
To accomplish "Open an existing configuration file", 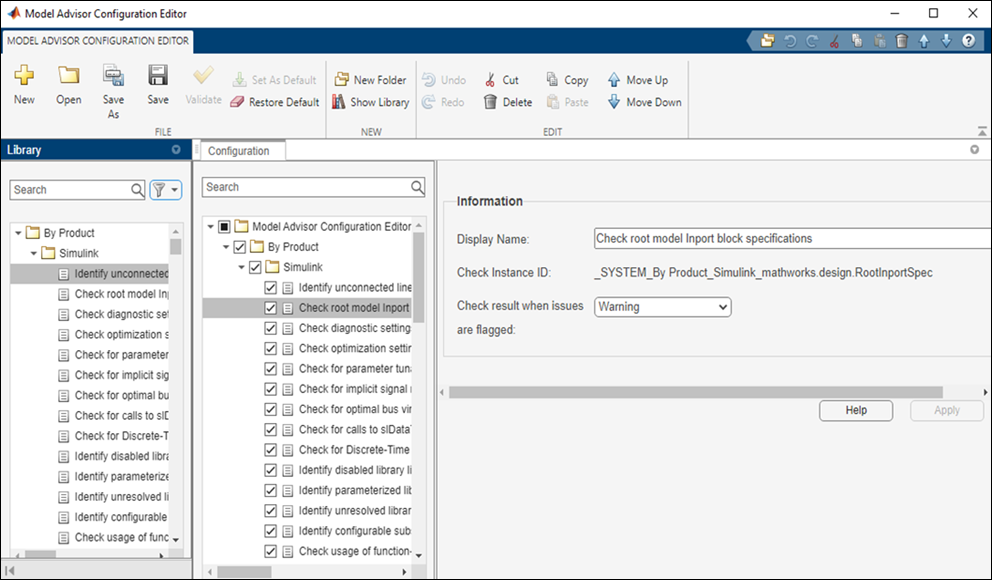I will (x=67, y=86).
